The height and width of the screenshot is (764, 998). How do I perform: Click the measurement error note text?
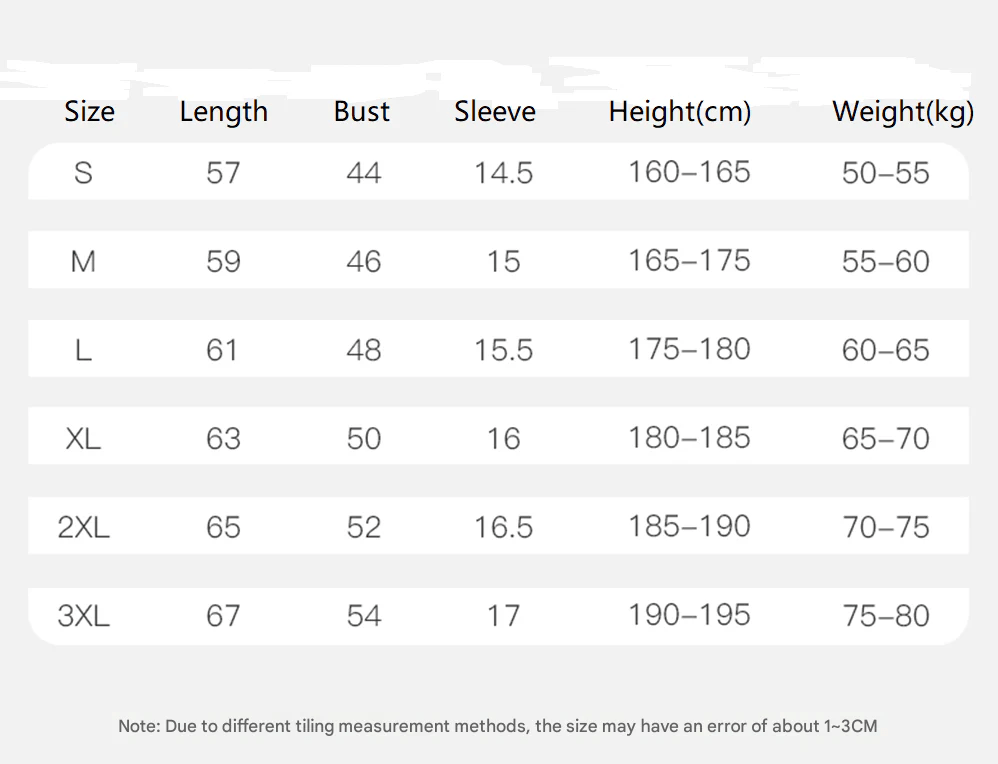click(498, 726)
